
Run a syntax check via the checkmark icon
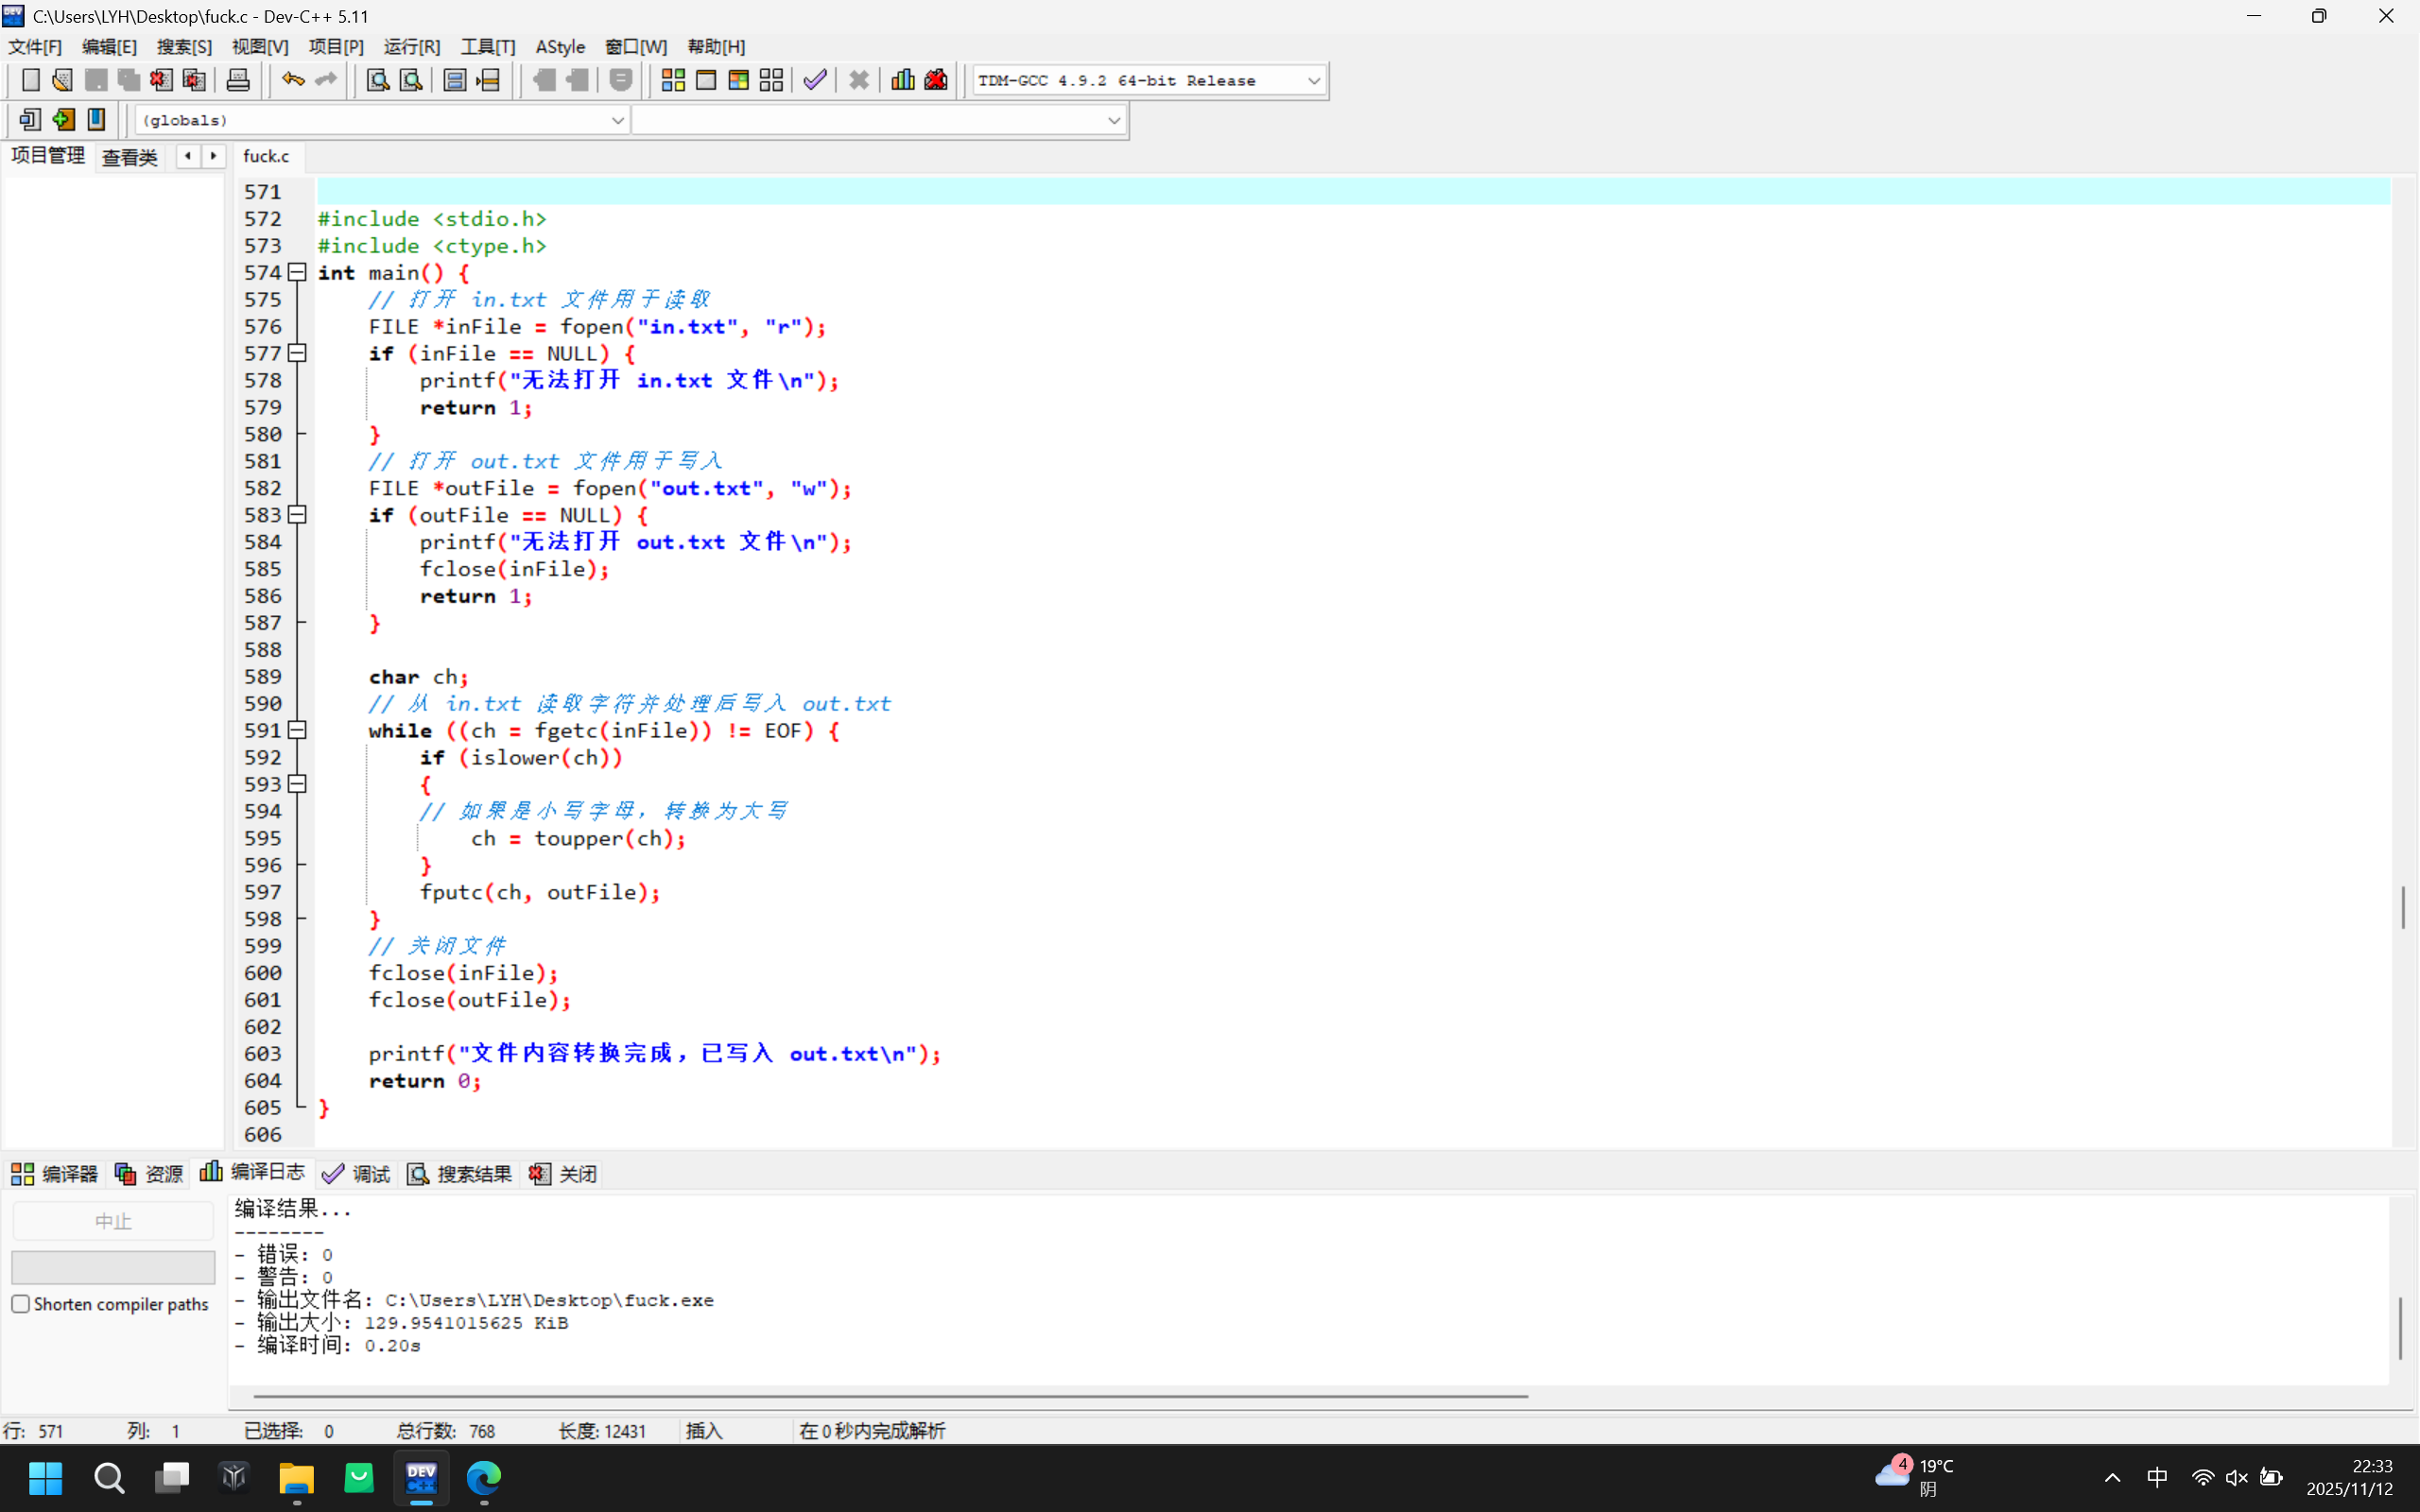coord(813,79)
